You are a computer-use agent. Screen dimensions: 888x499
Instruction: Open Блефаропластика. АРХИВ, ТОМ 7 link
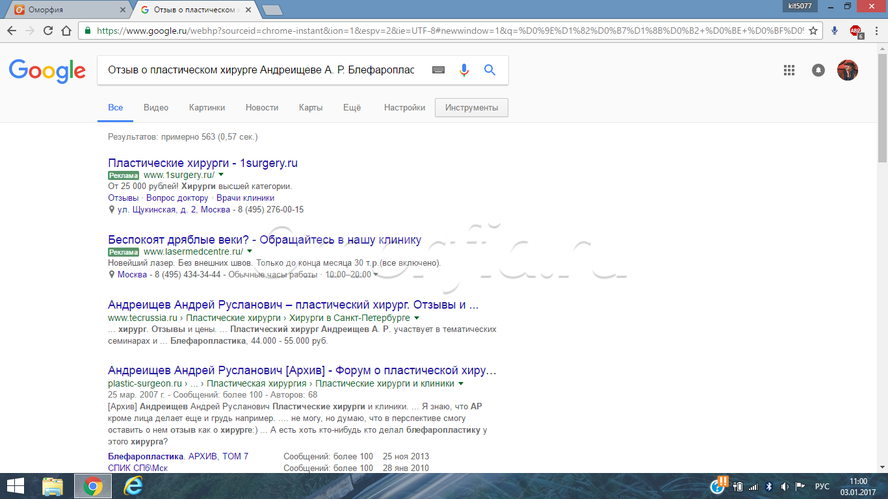(x=178, y=456)
